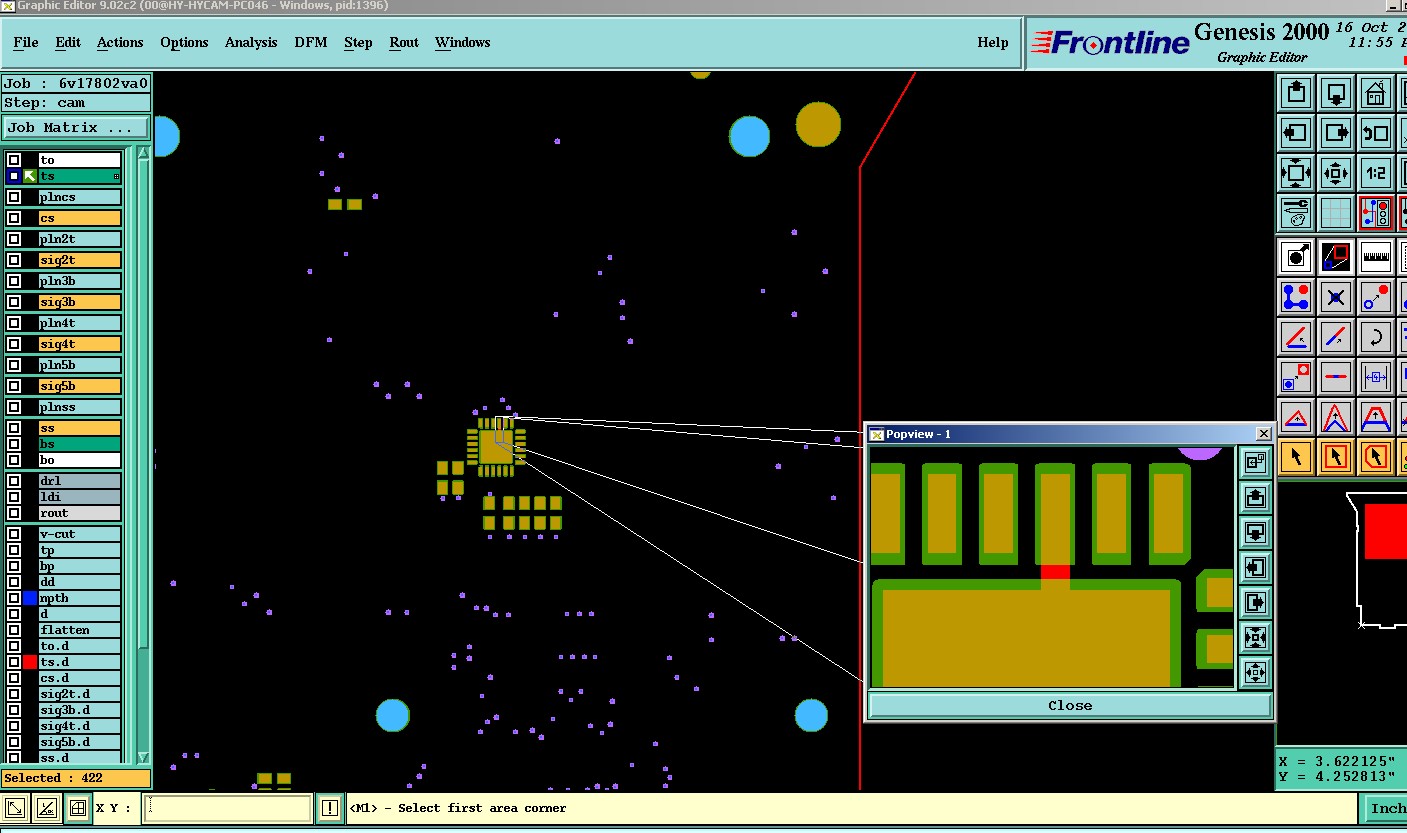Open the Help menu
1407x833 pixels.
point(993,42)
